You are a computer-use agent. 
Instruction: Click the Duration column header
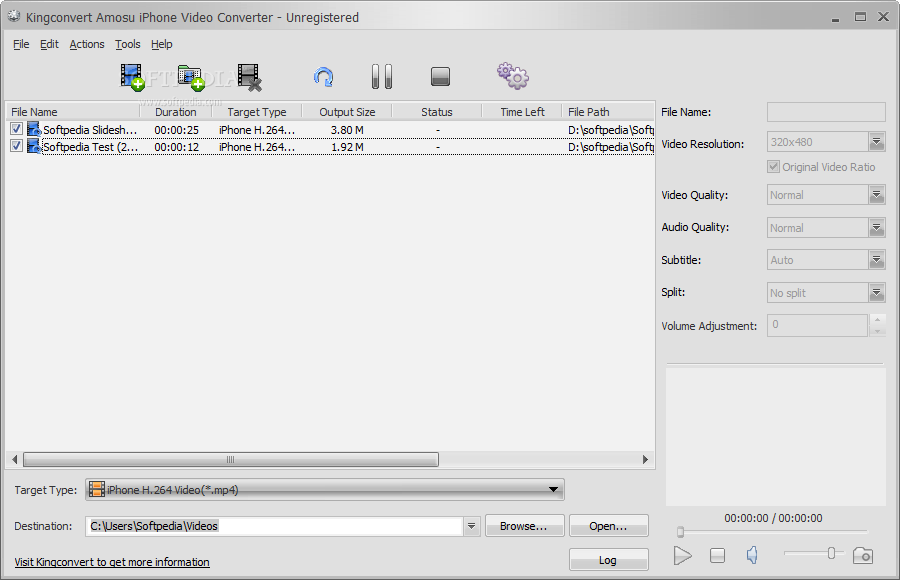(176, 112)
